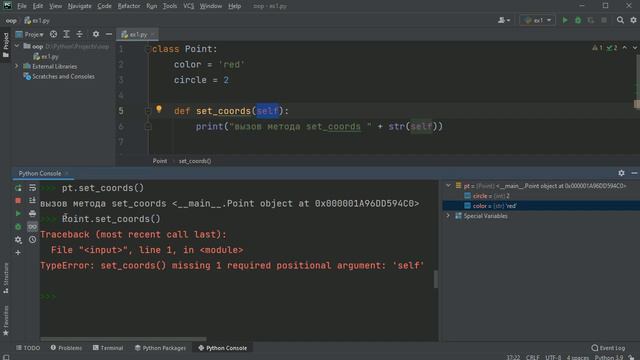The height and width of the screenshot is (360, 640).
Task: Expand External Libraries node
Action: click(x=17, y=66)
